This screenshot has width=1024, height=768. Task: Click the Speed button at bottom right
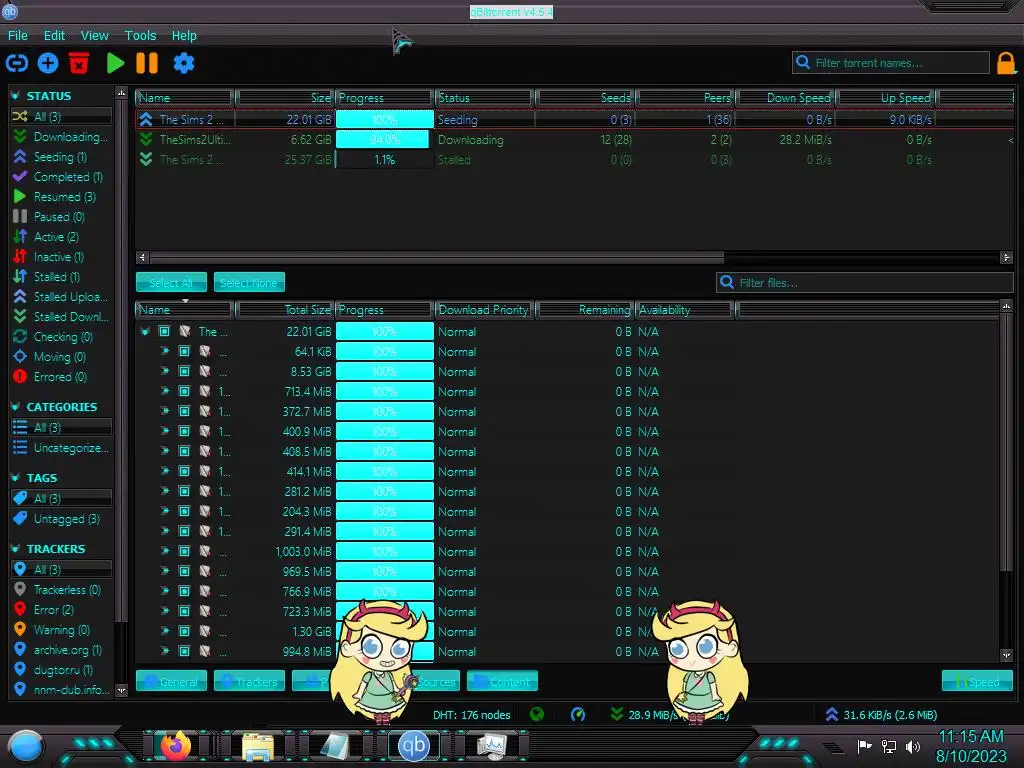[x=977, y=681]
